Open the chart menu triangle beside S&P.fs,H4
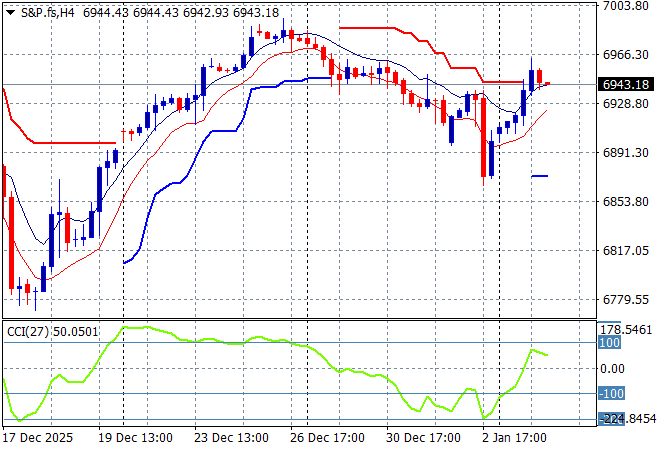This screenshot has width=660, height=450. tap(11, 13)
